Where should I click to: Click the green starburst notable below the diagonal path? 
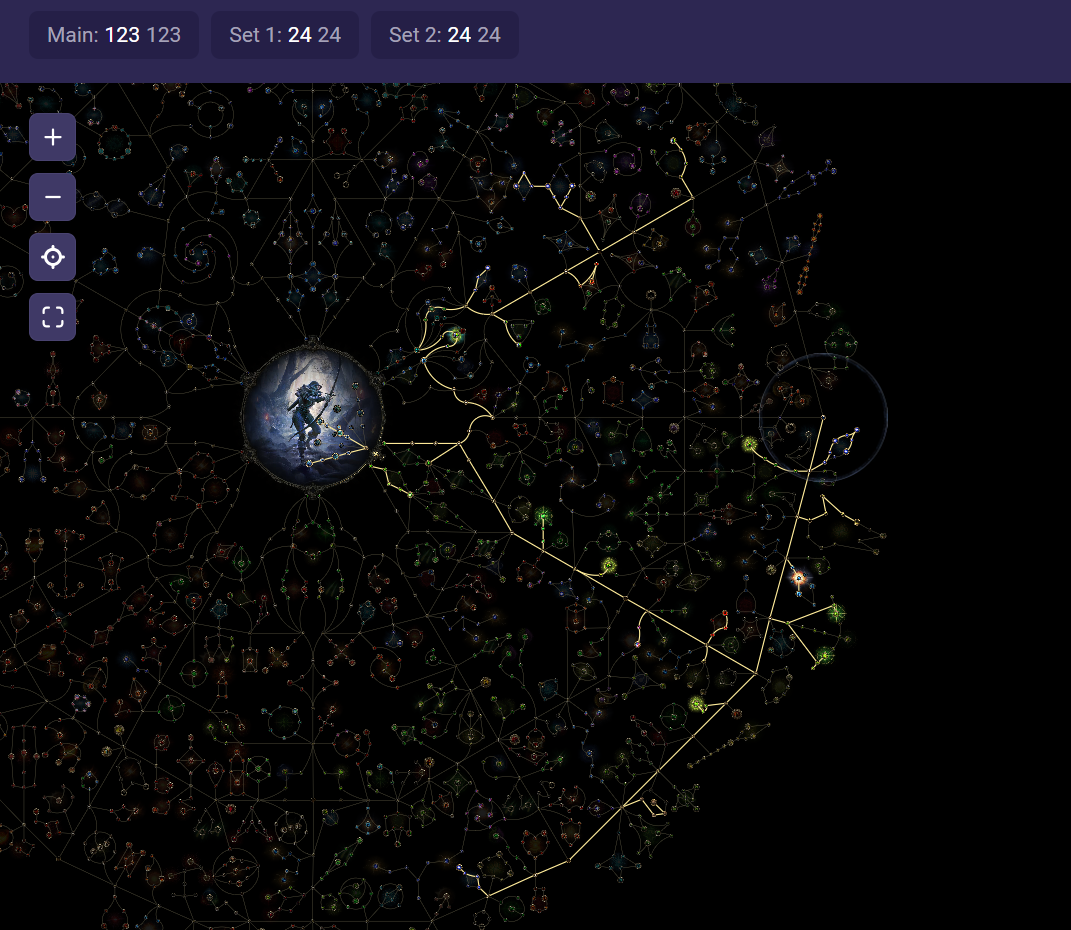(544, 516)
